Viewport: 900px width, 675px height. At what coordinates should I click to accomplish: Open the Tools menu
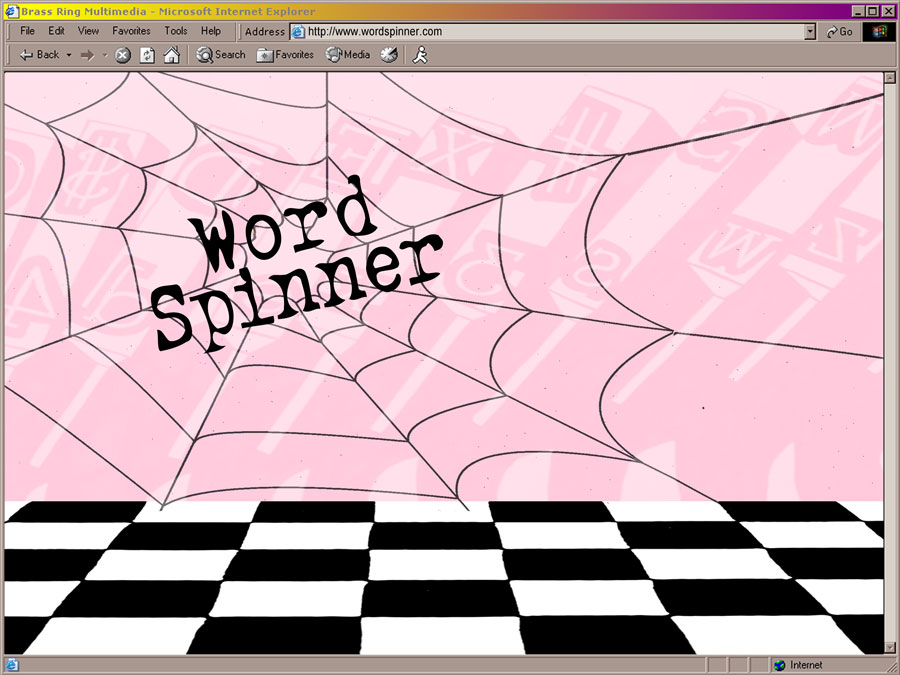176,31
